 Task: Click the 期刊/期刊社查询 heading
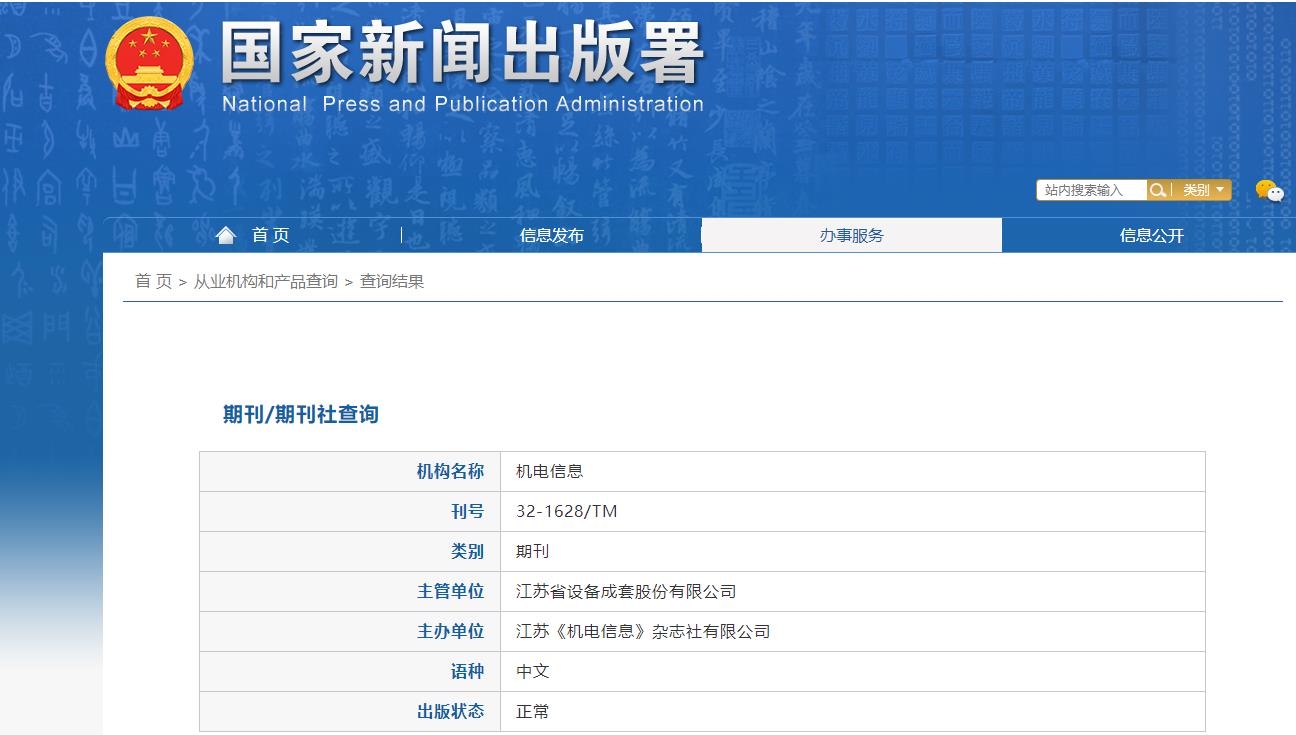(x=300, y=414)
